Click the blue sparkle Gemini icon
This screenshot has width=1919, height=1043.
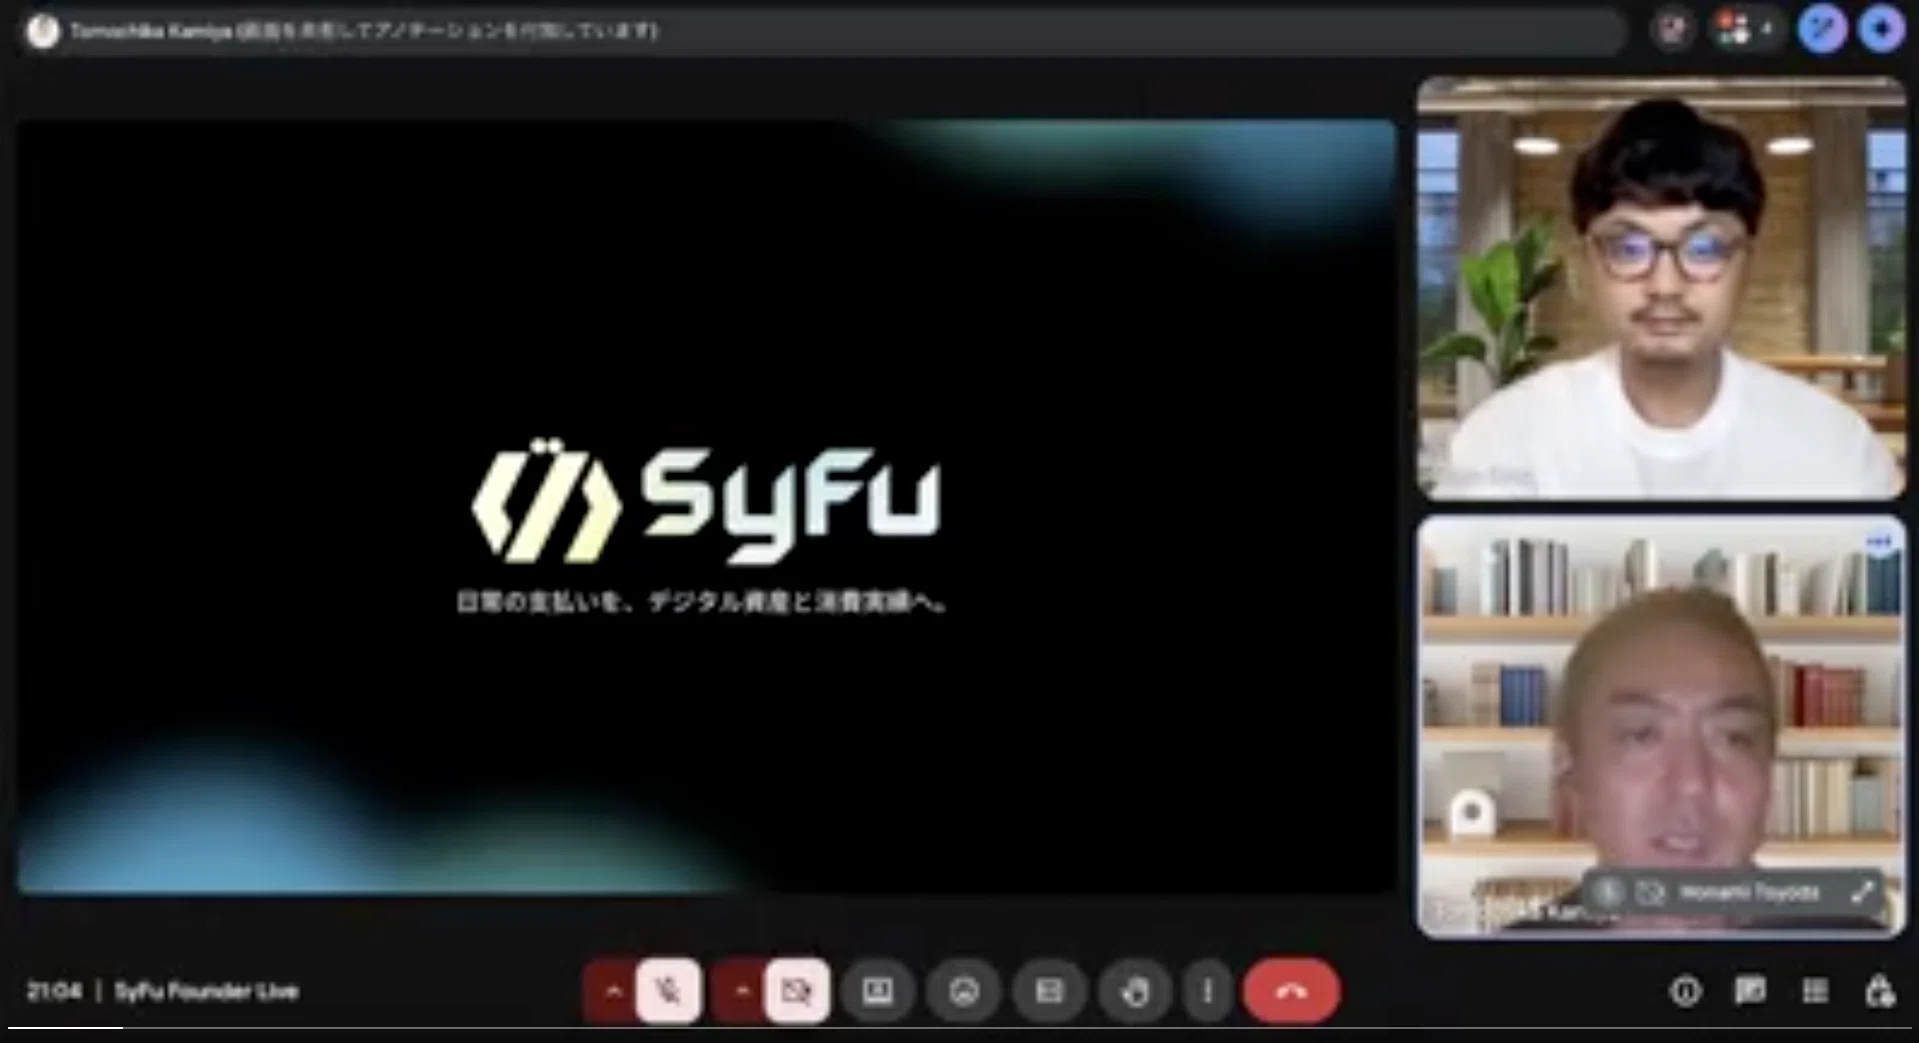click(1881, 29)
